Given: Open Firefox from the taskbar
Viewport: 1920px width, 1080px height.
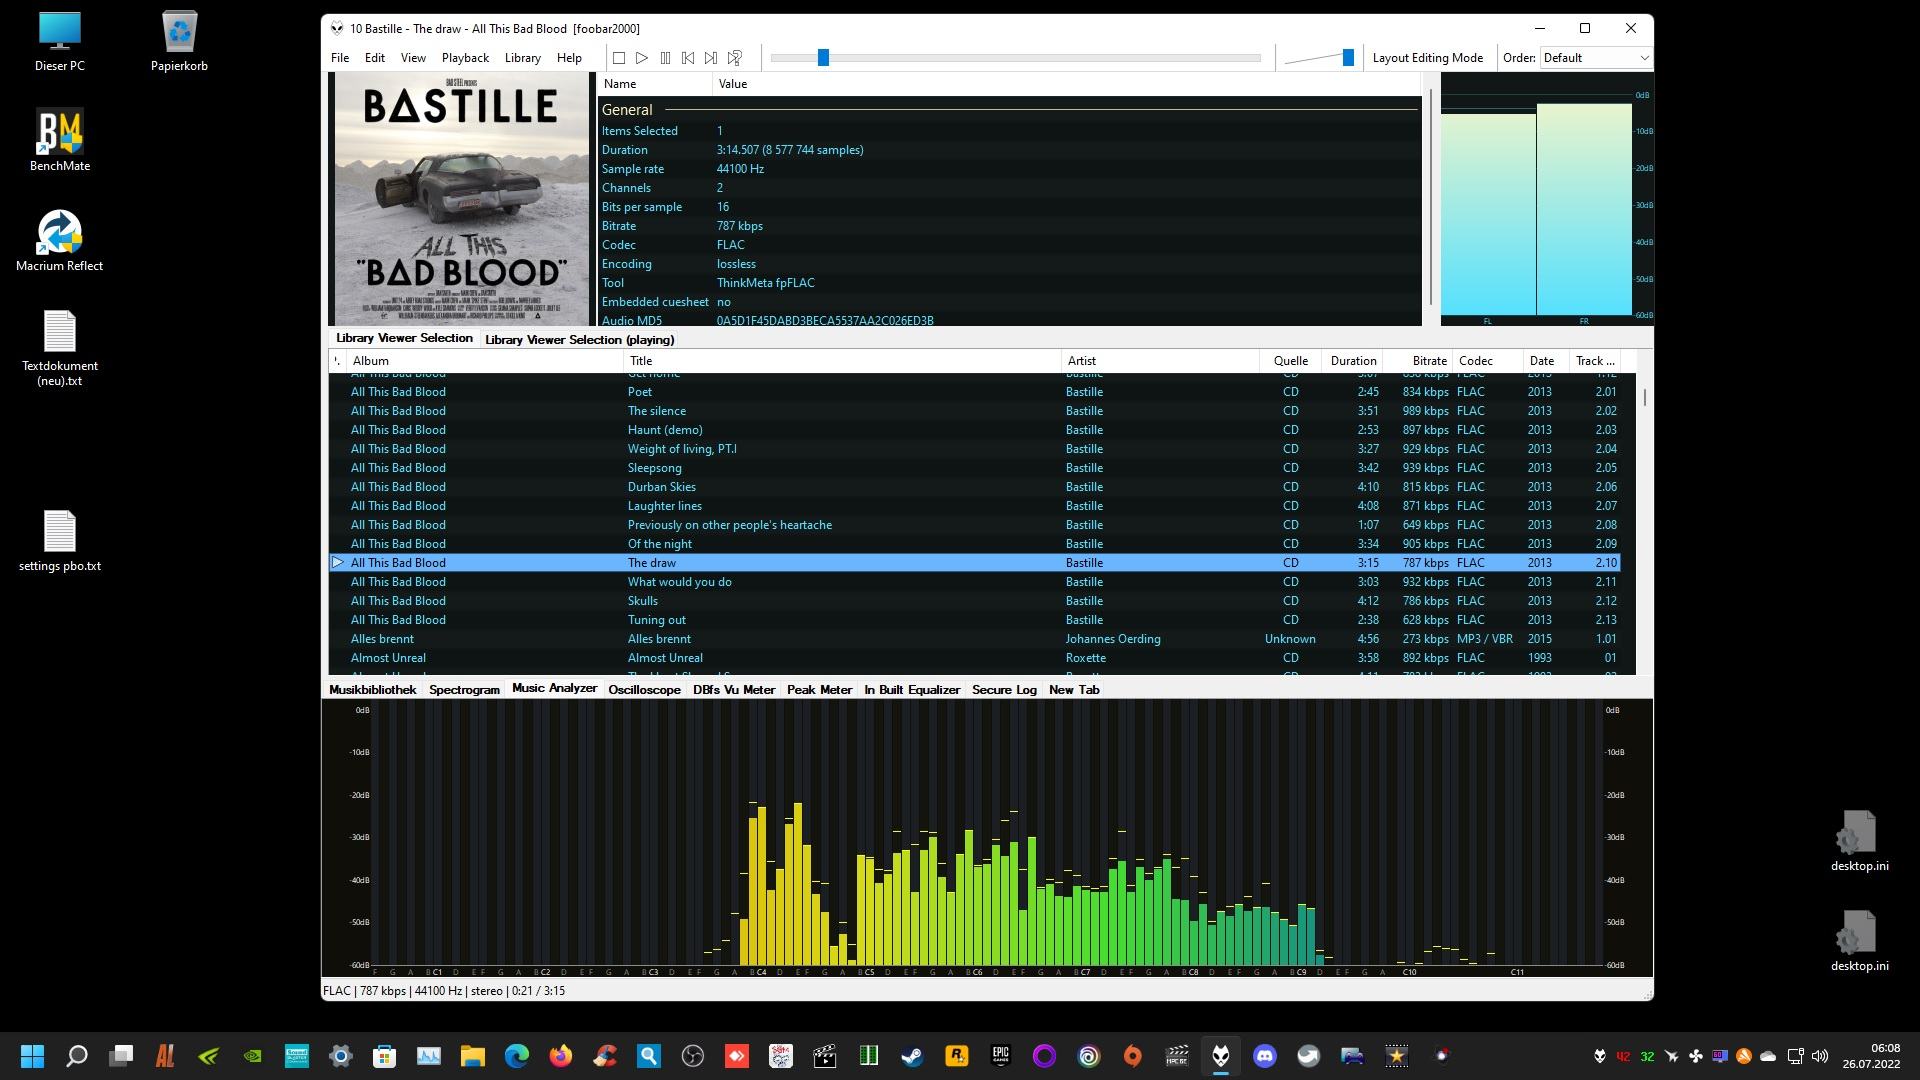Looking at the screenshot, I should pos(561,1056).
